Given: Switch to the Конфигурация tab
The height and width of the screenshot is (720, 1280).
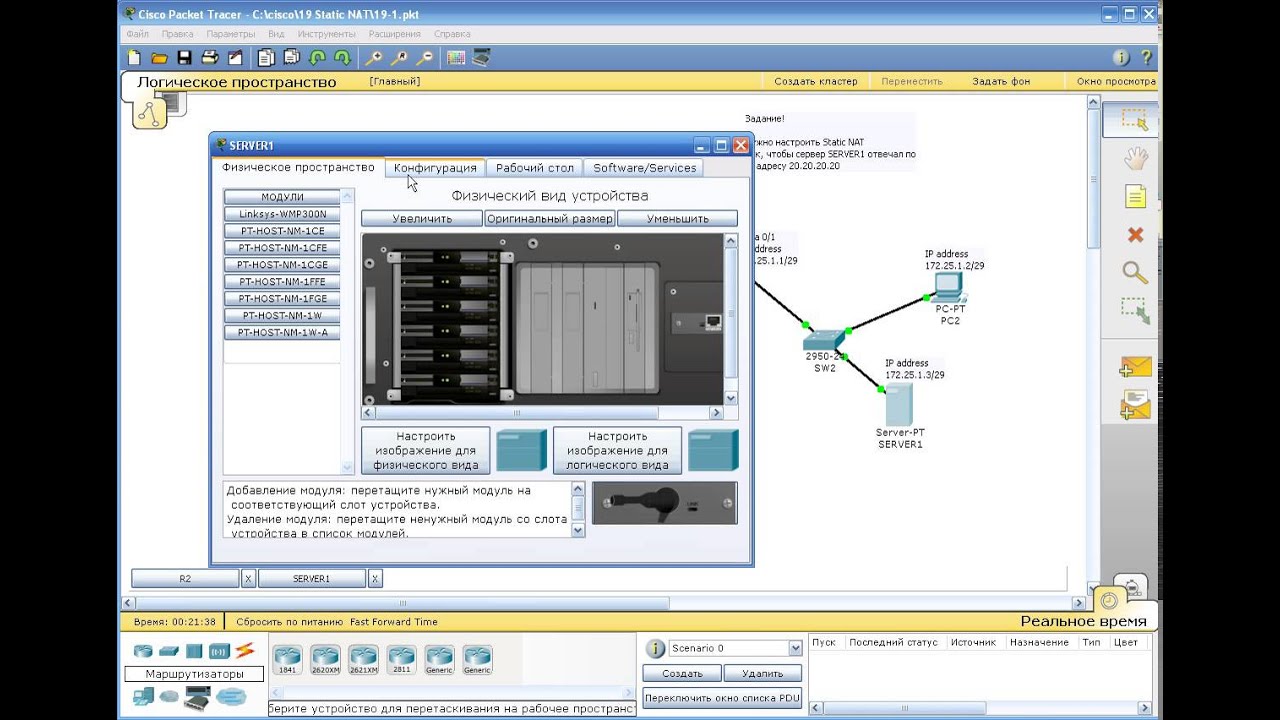Looking at the screenshot, I should 435,168.
